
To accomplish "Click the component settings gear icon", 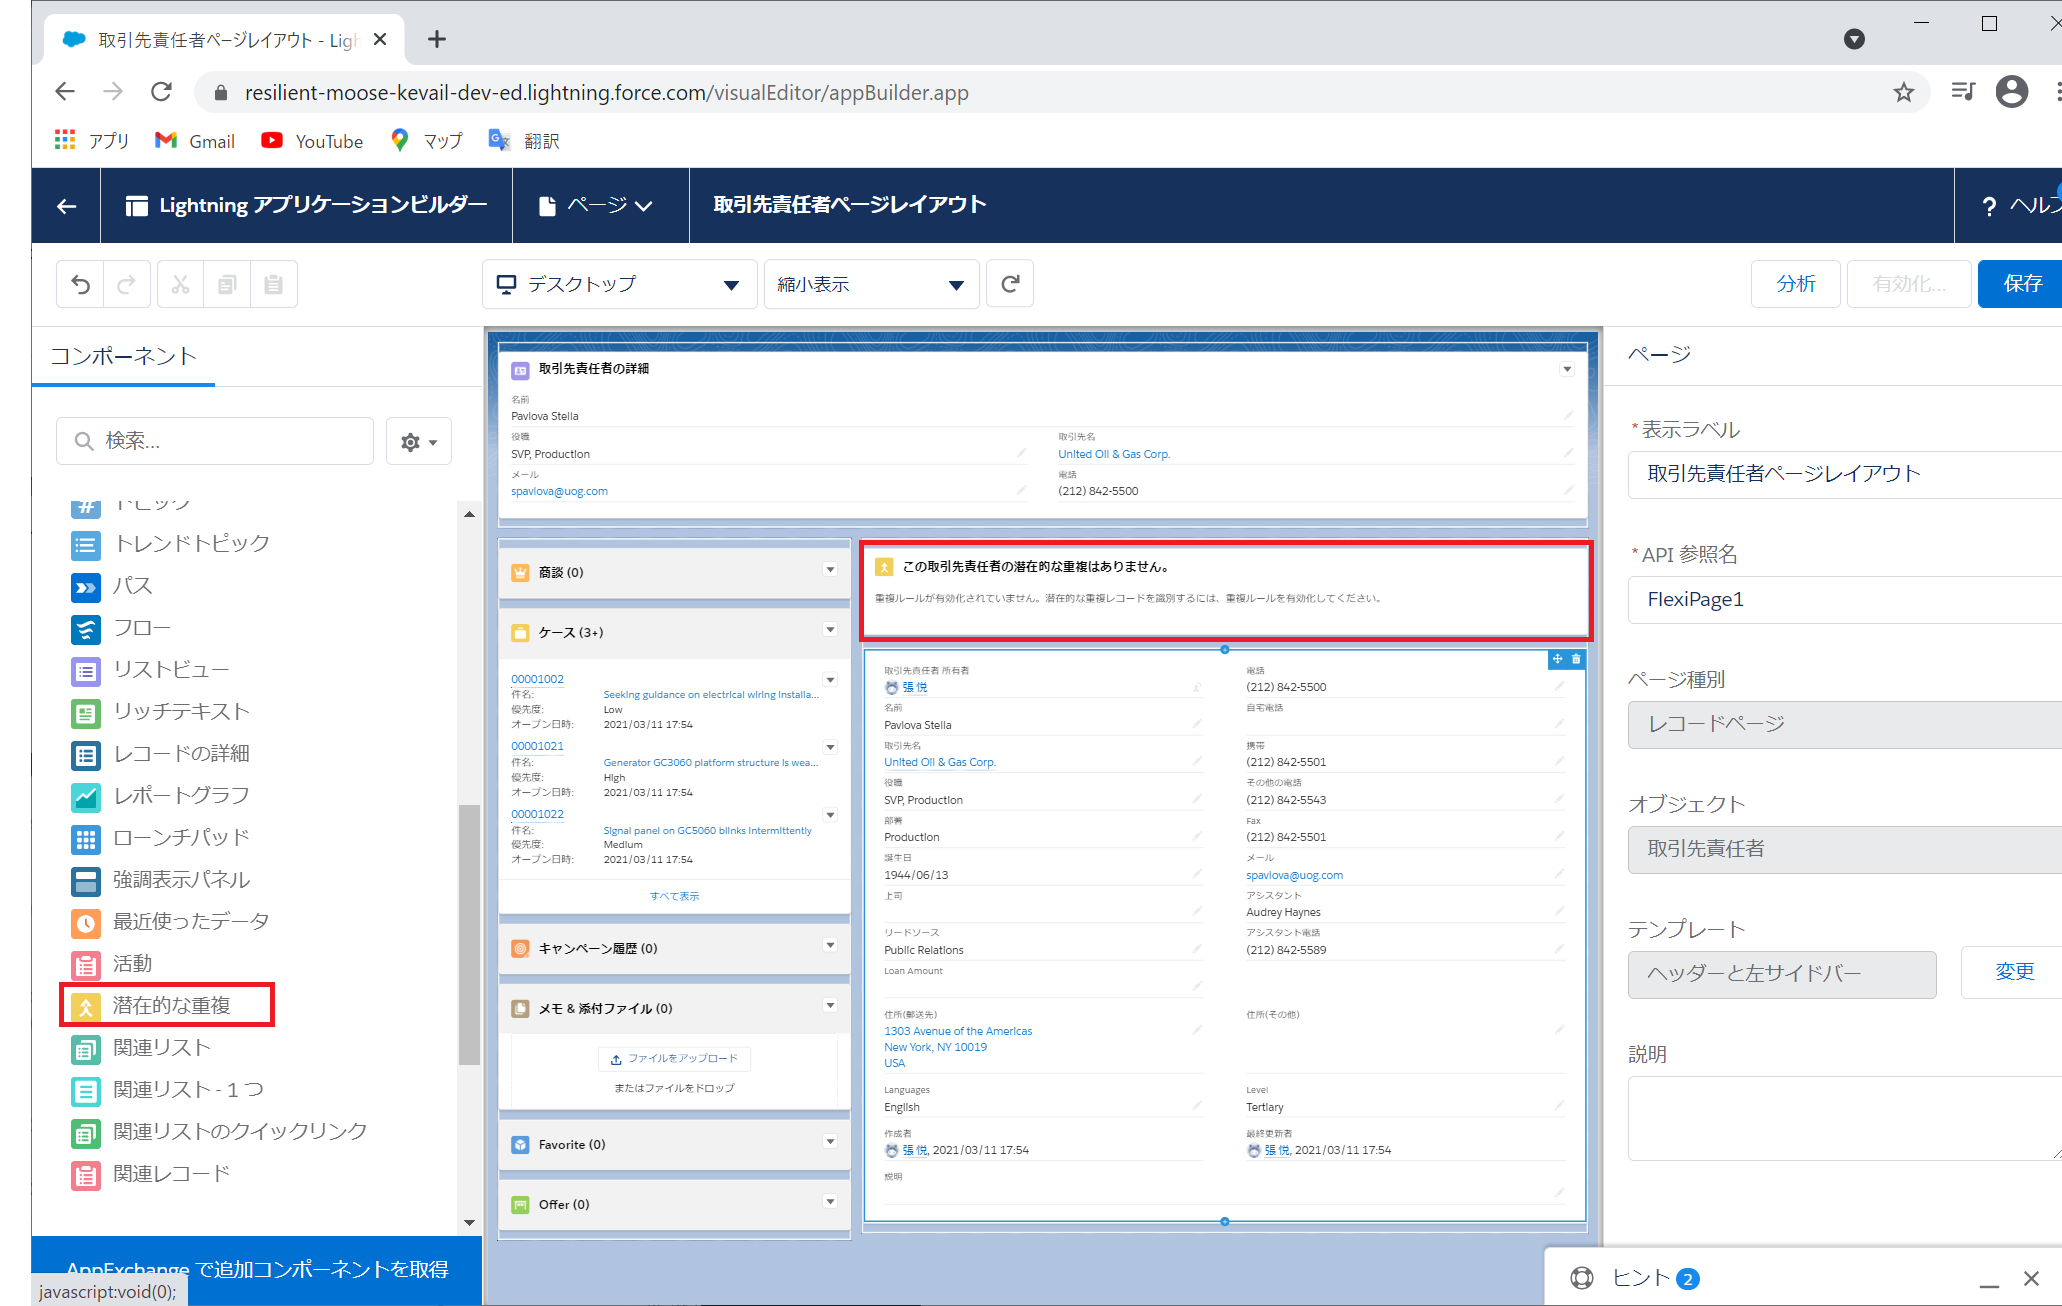I will pos(418,442).
